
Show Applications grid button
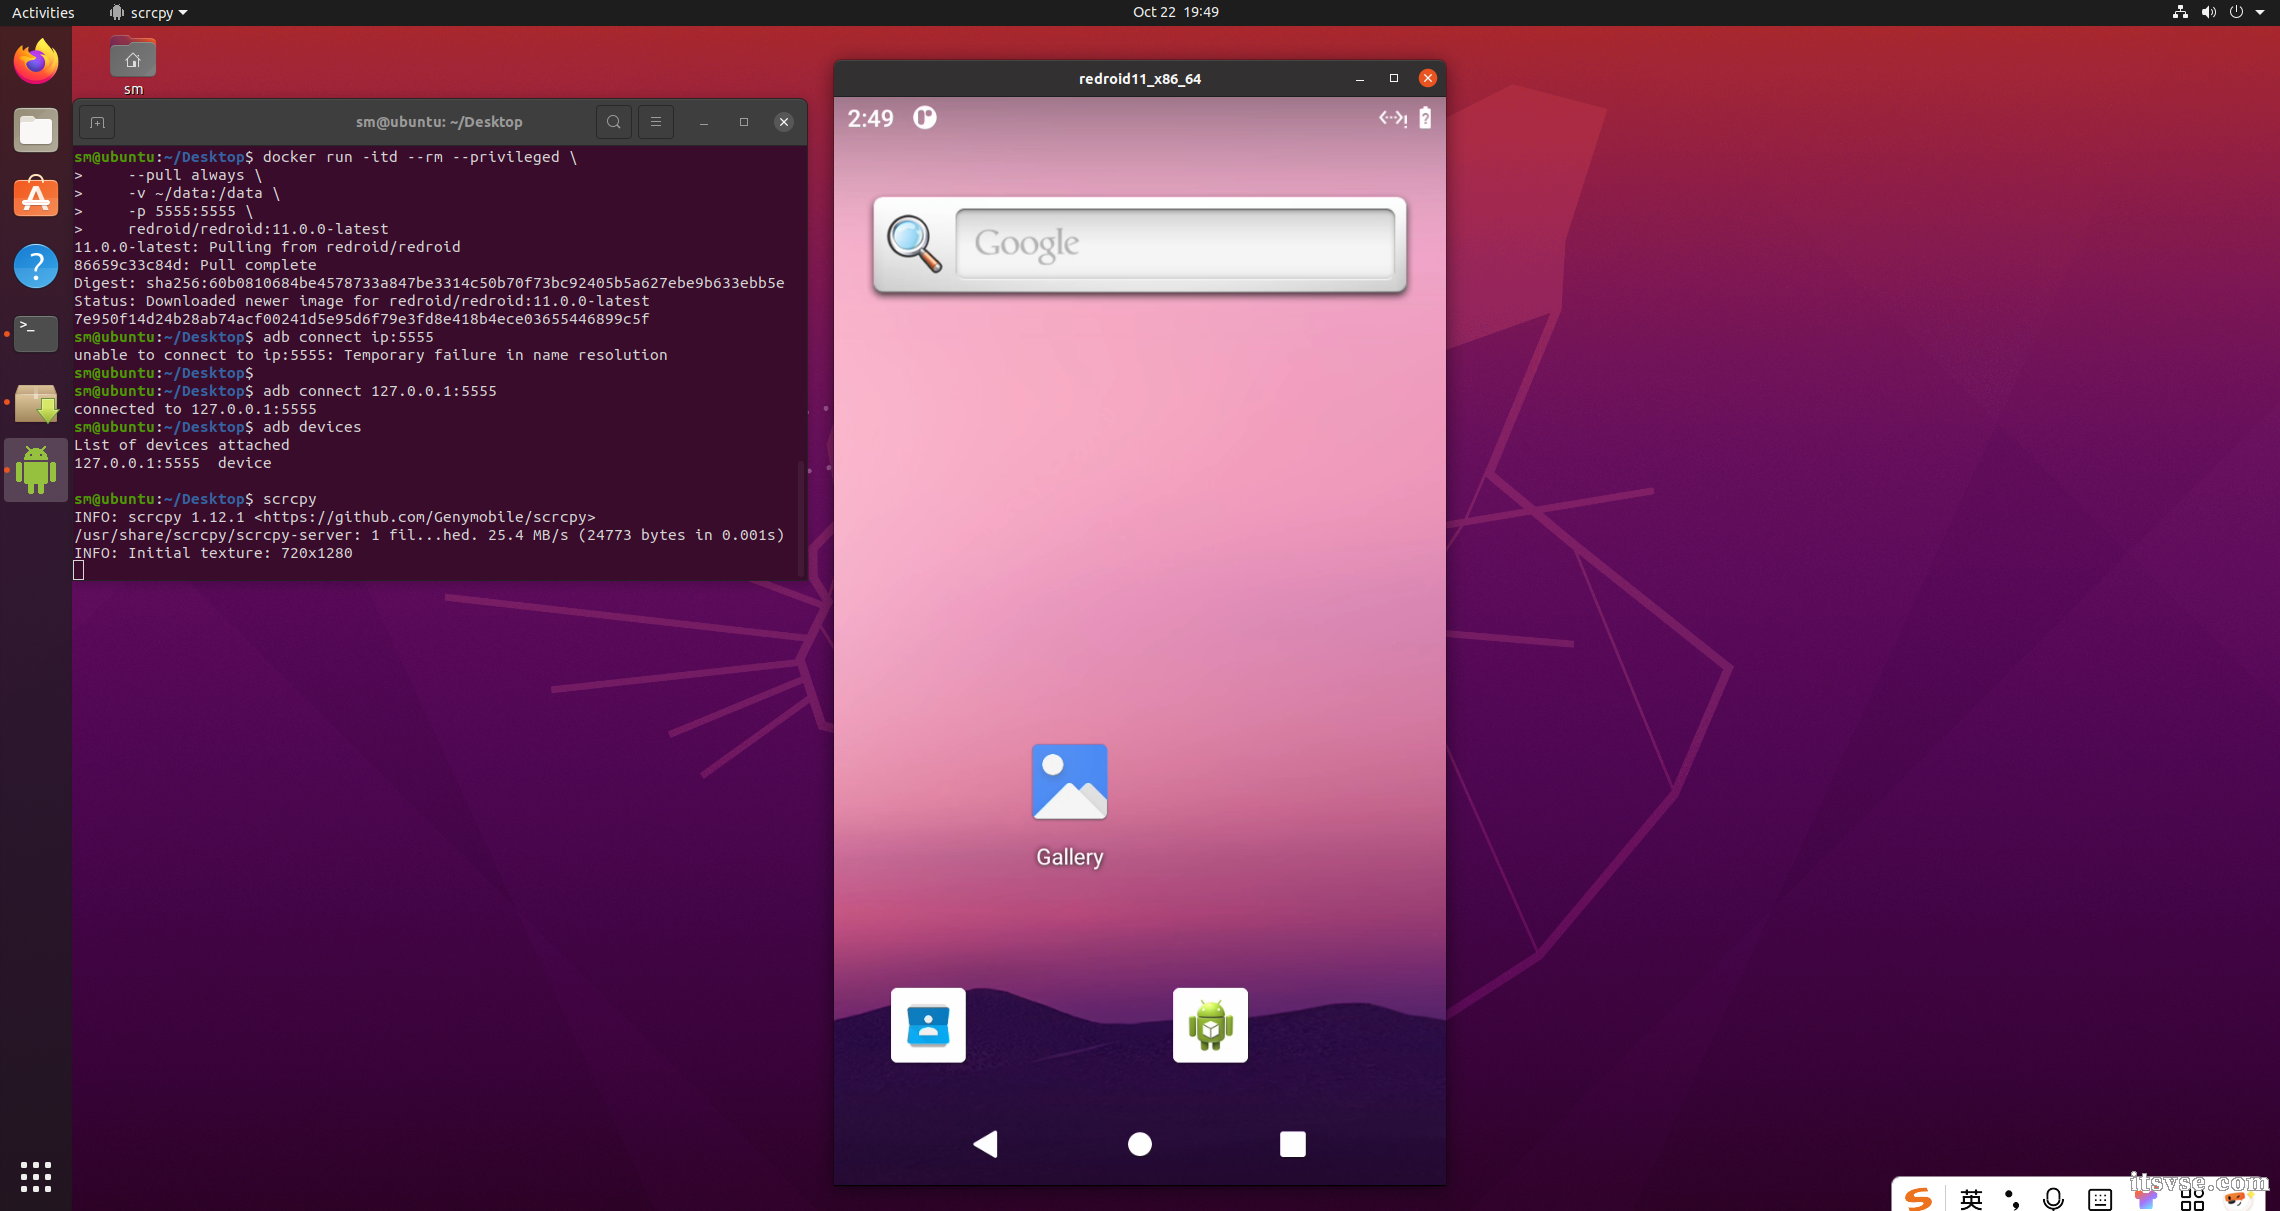tap(36, 1176)
